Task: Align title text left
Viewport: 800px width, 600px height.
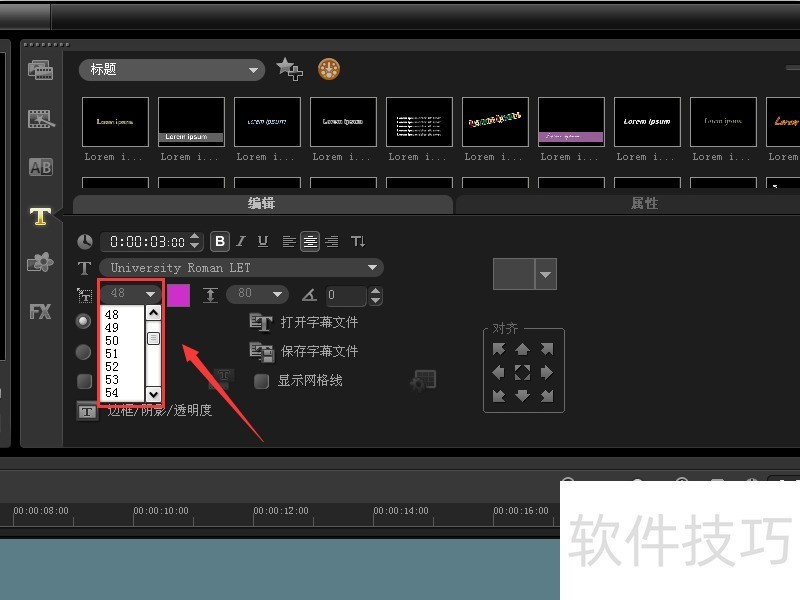Action: (x=289, y=241)
